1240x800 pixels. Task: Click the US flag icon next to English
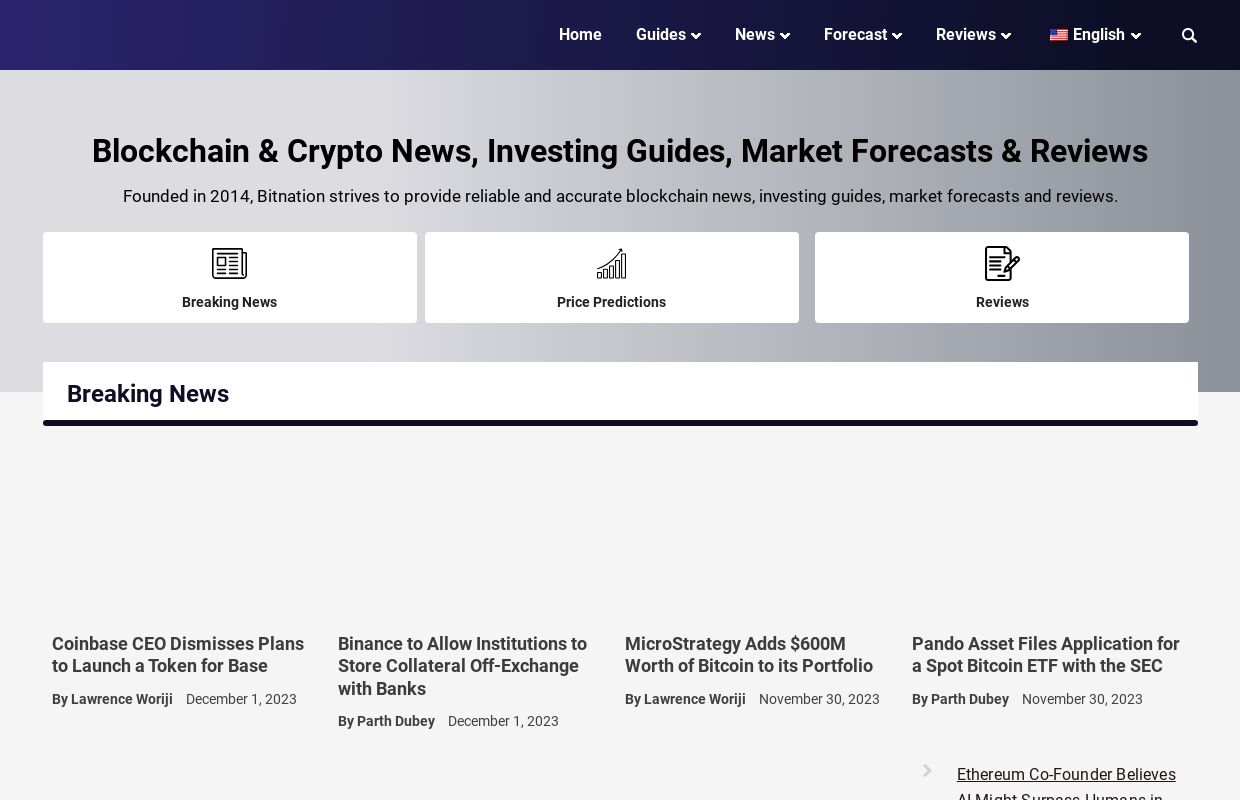point(1059,35)
